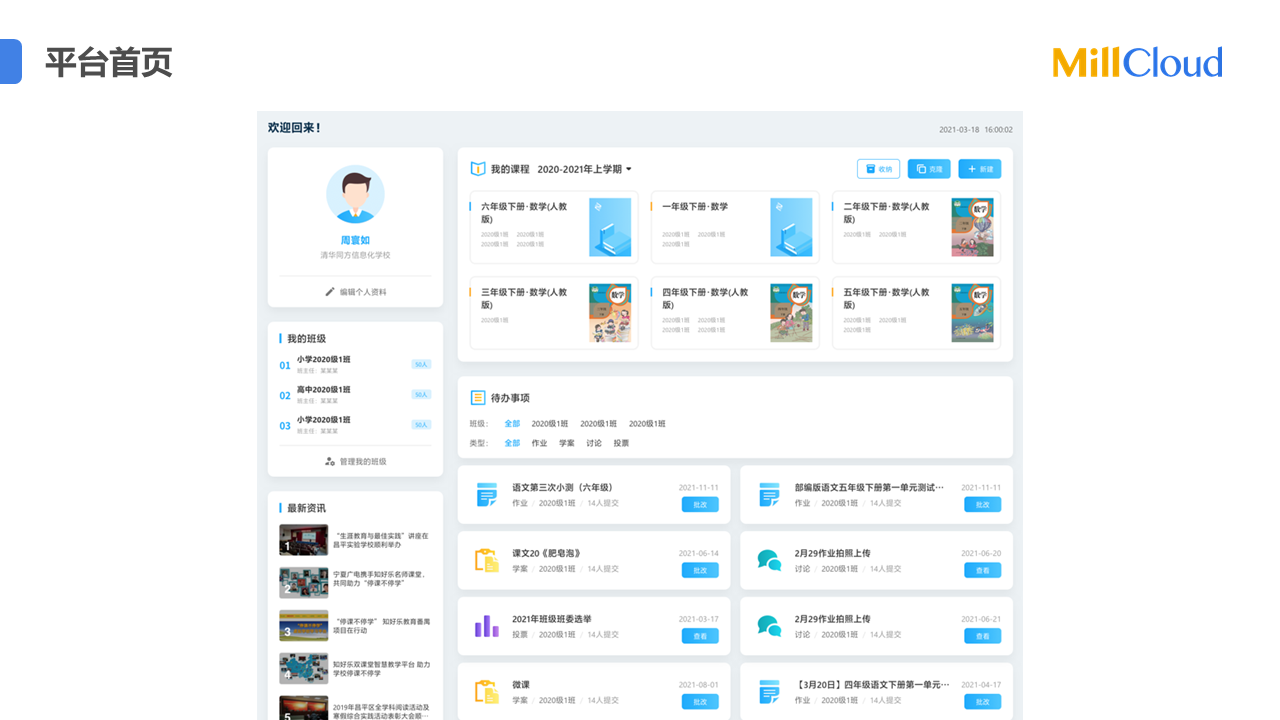Click the 待办事项 list icon
This screenshot has height=720, width=1280.
pyautogui.click(x=478, y=398)
